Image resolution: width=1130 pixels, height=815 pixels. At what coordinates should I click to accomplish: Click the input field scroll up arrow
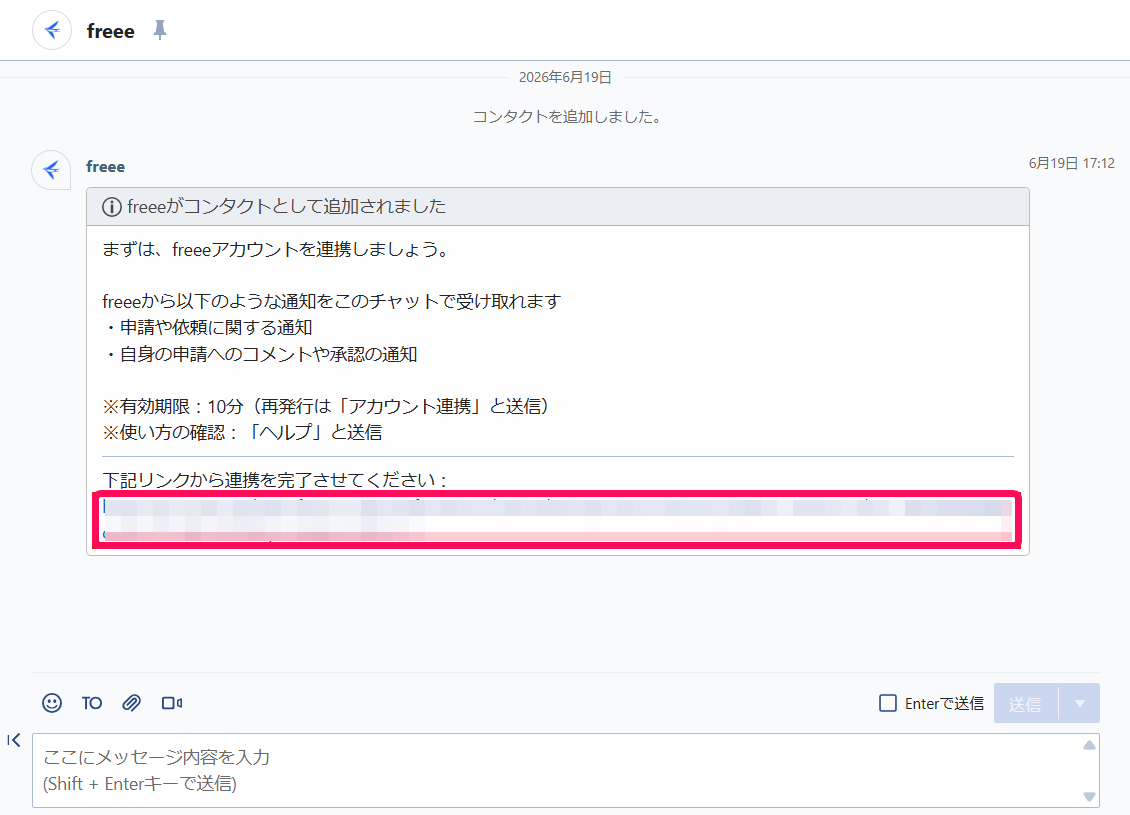[1089, 745]
